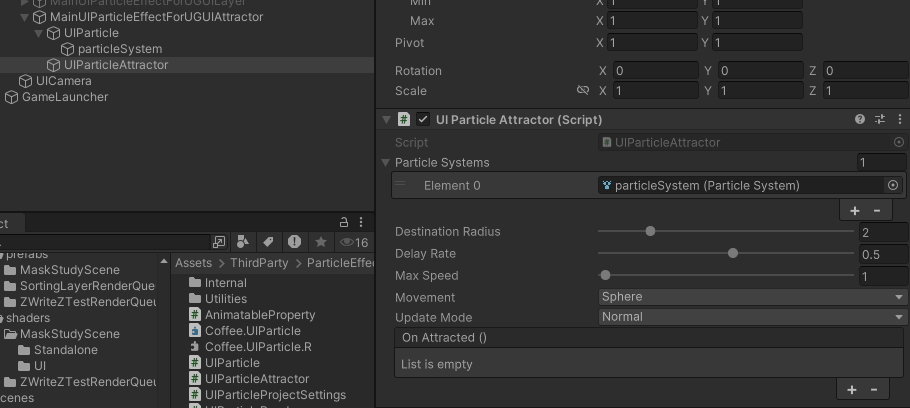The height and width of the screenshot is (408, 910).
Task: Click Assets in Project breadcrumb path
Action: coord(194,263)
